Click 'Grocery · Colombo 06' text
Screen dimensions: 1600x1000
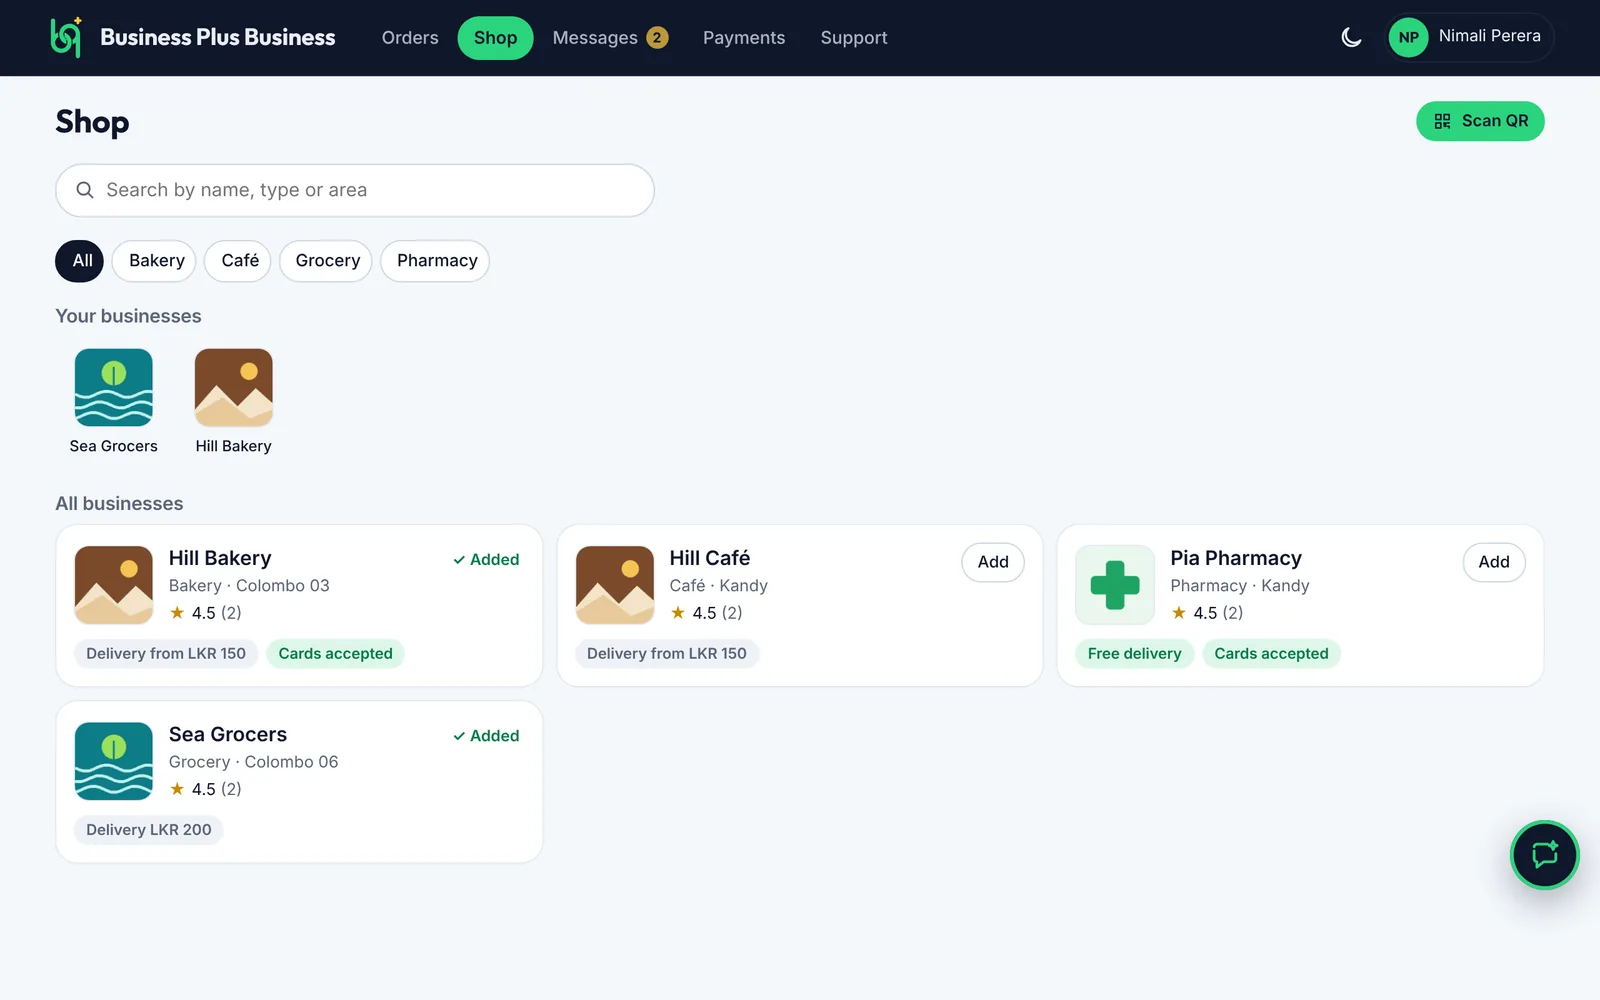254,762
